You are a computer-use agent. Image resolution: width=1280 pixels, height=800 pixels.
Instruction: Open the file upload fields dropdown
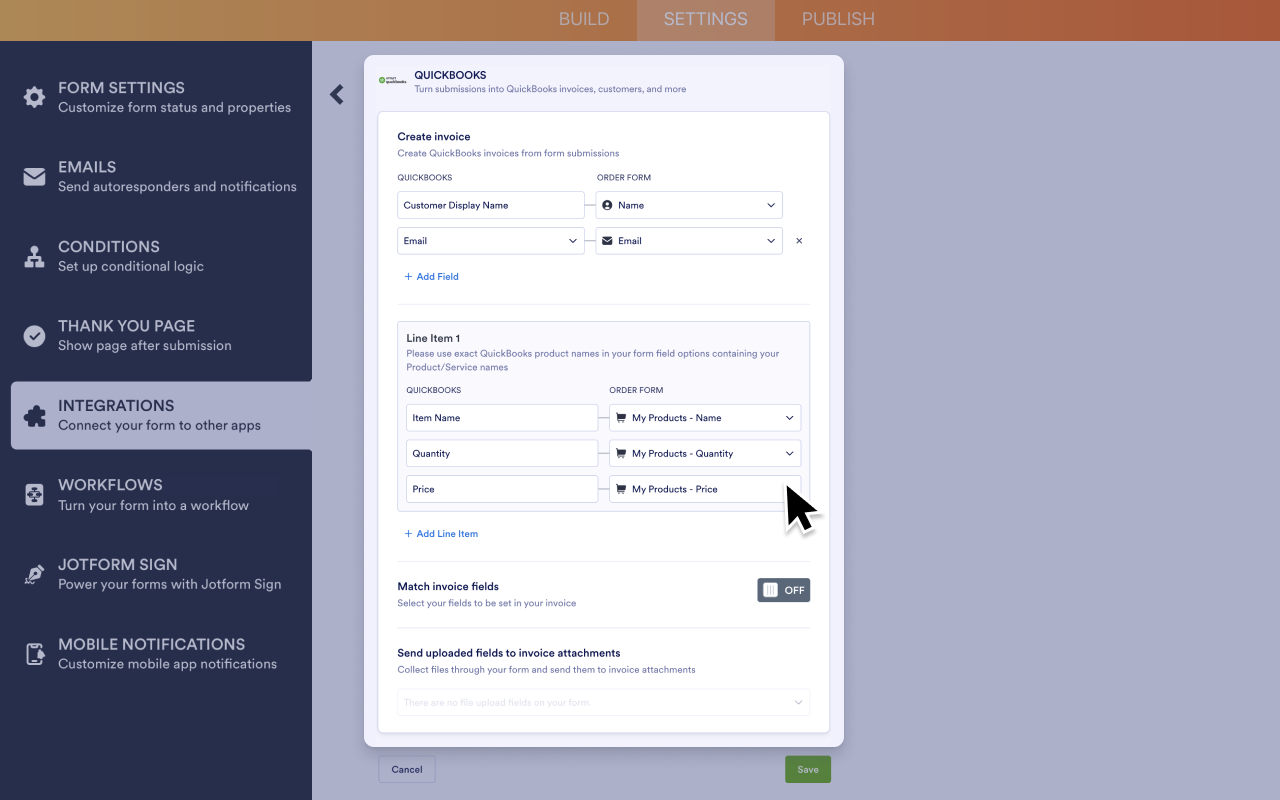(603, 702)
